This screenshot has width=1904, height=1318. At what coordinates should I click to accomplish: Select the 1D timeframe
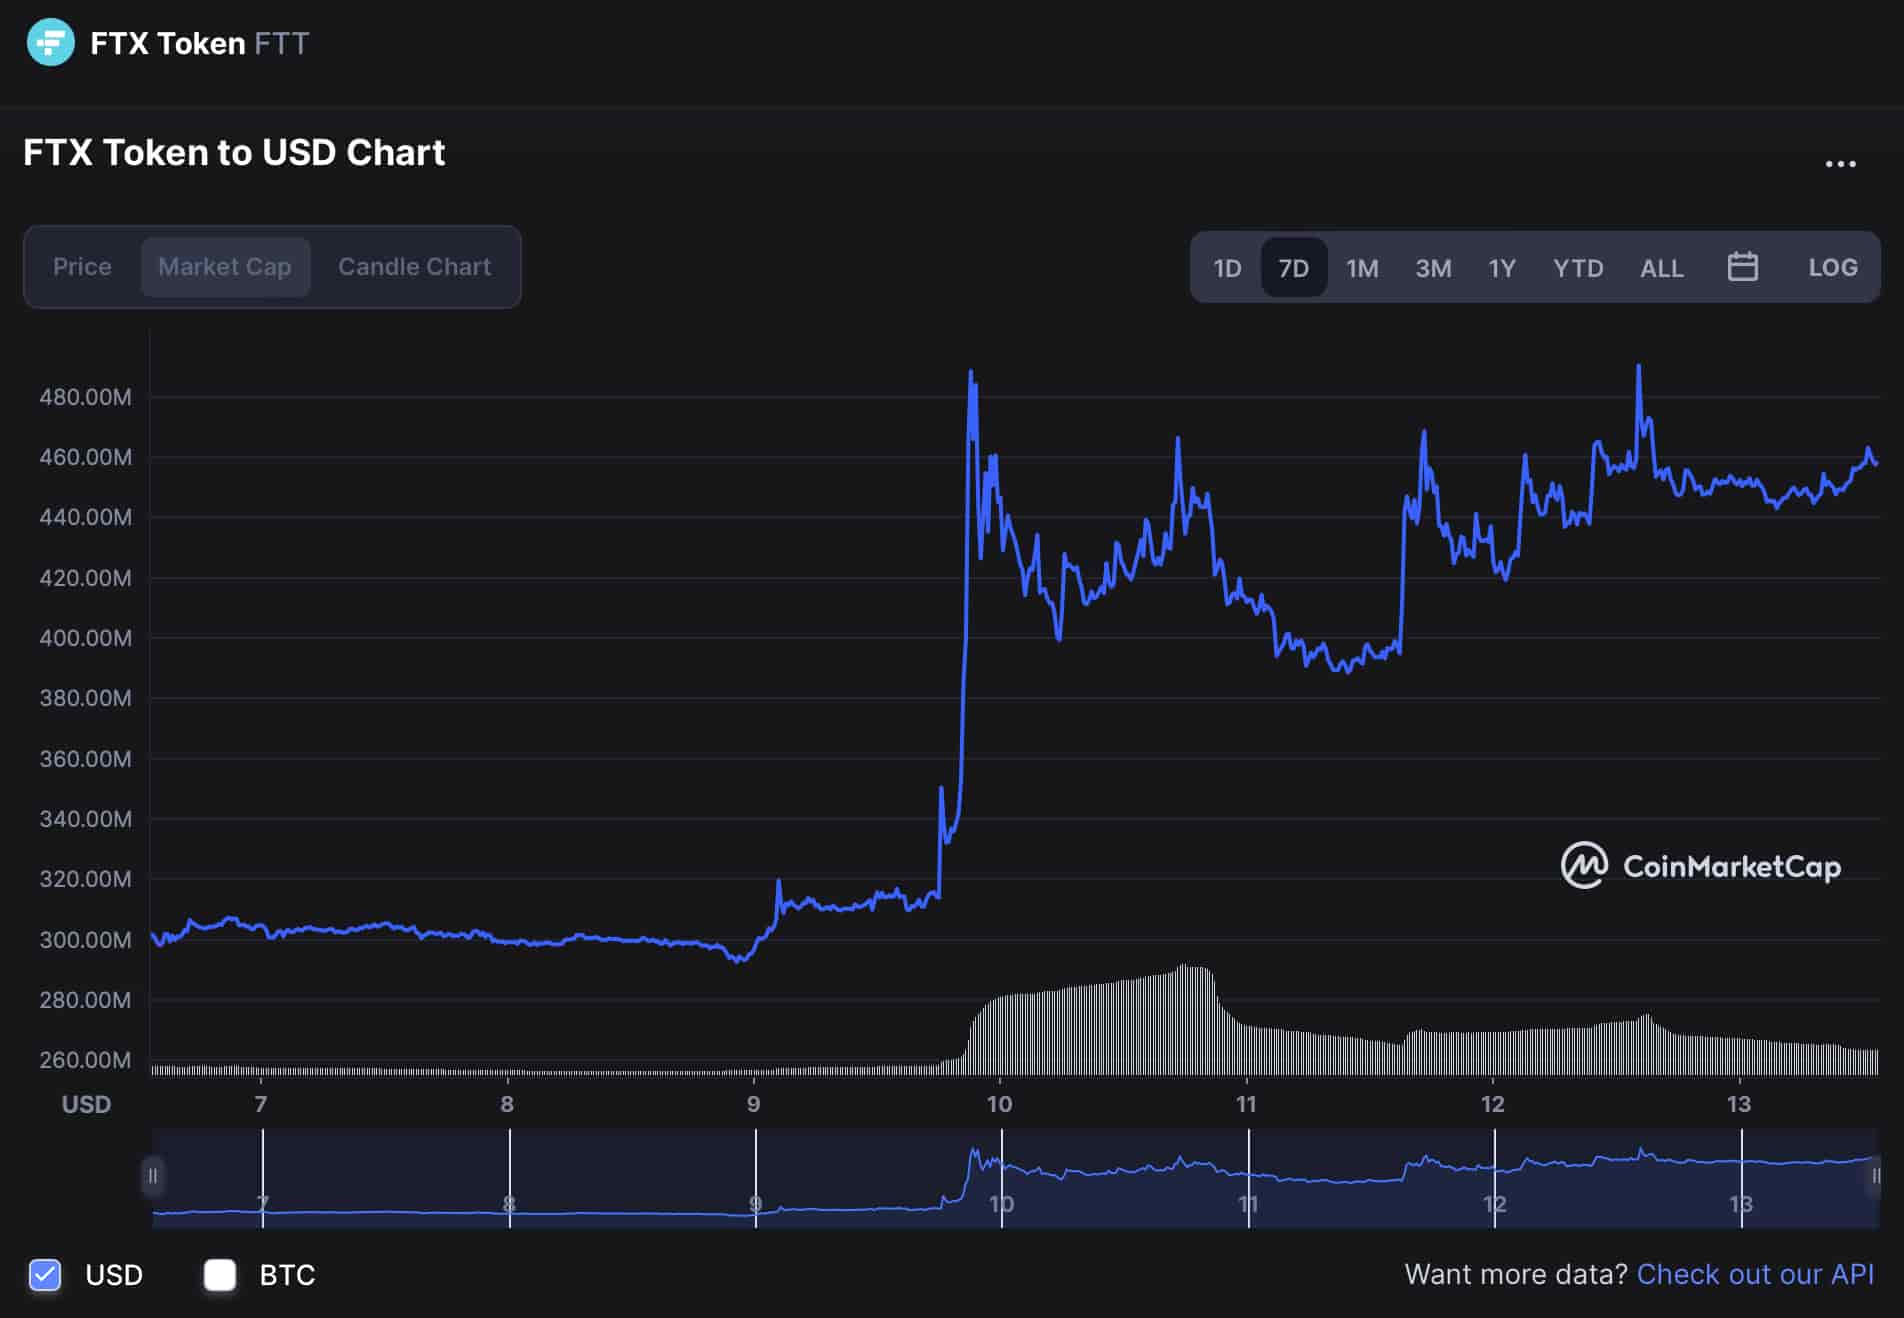[1227, 267]
